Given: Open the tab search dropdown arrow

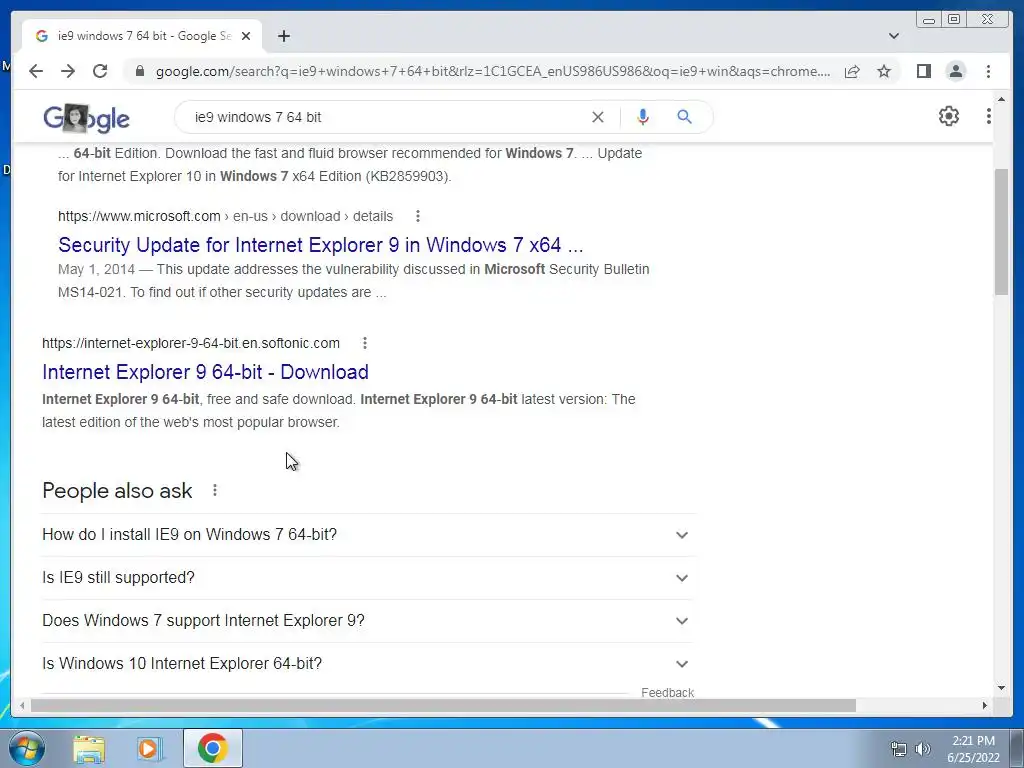Looking at the screenshot, I should 894,36.
